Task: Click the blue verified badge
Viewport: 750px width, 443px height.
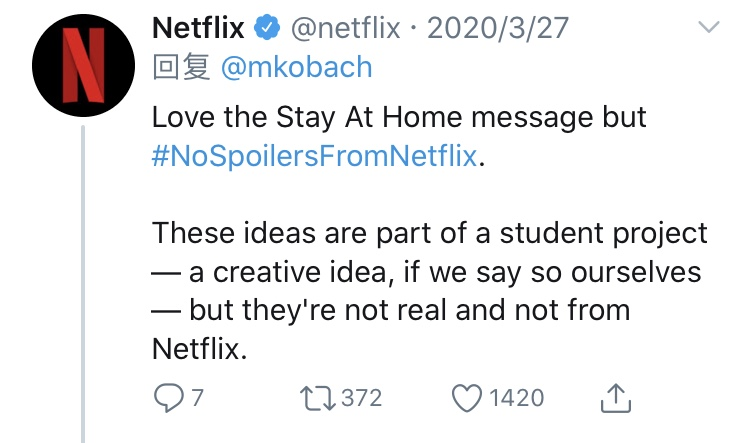Action: [x=267, y=27]
